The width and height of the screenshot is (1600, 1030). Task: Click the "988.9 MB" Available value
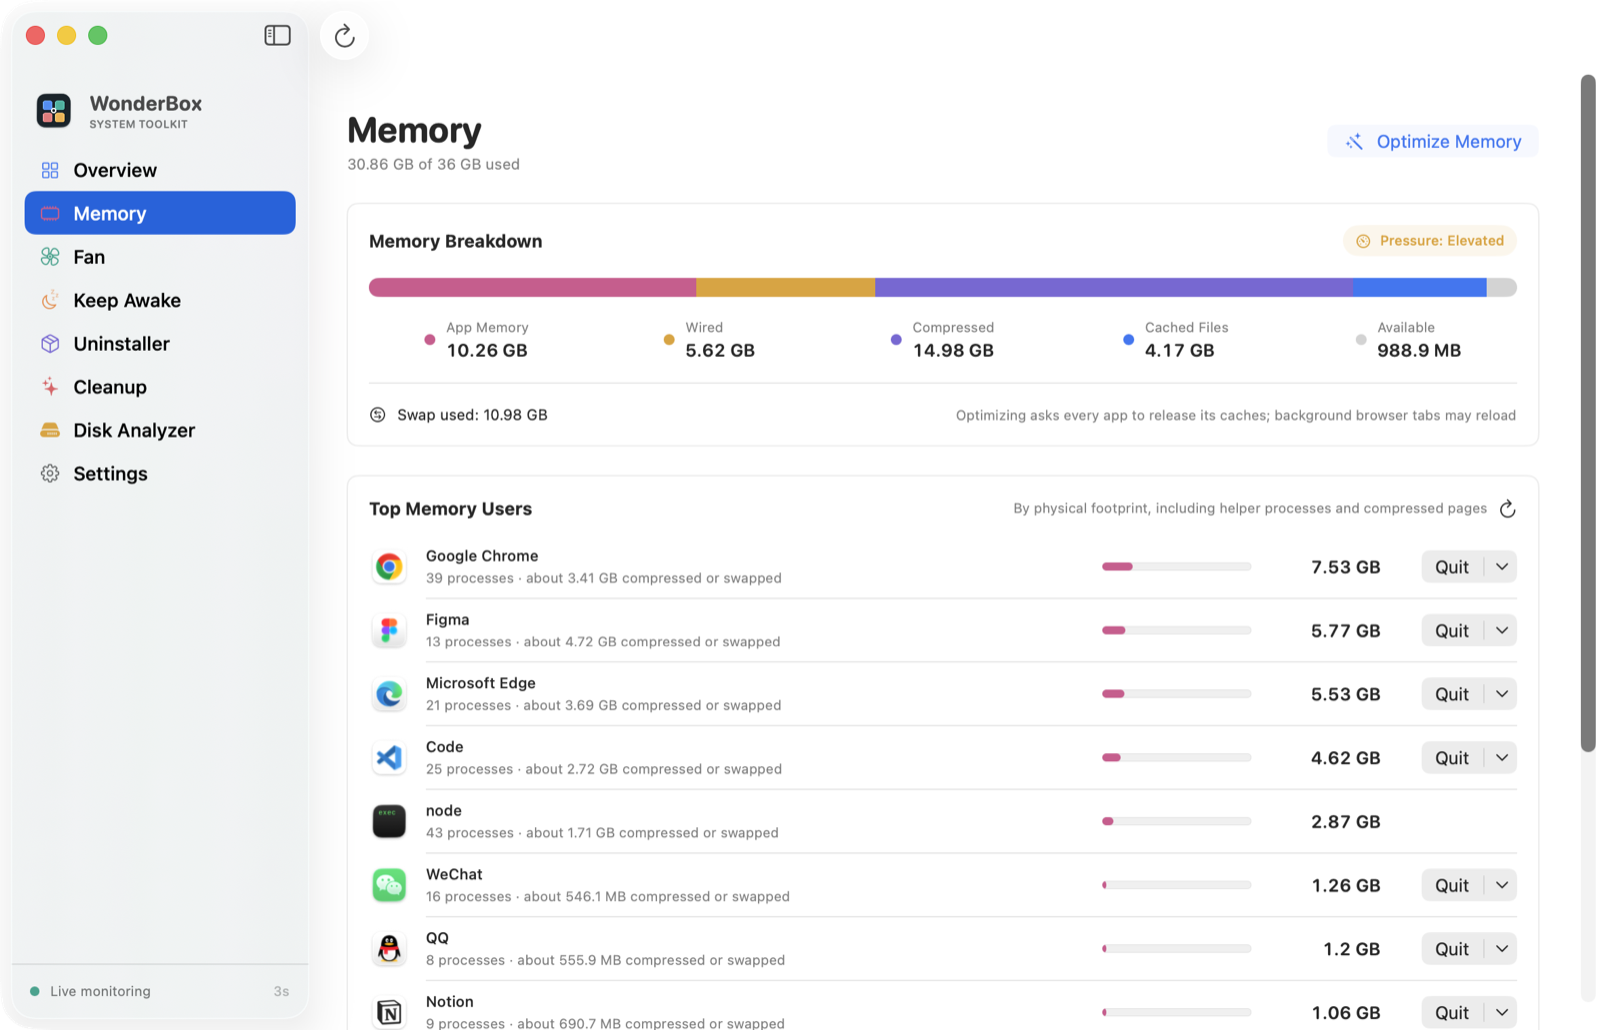coord(1419,351)
